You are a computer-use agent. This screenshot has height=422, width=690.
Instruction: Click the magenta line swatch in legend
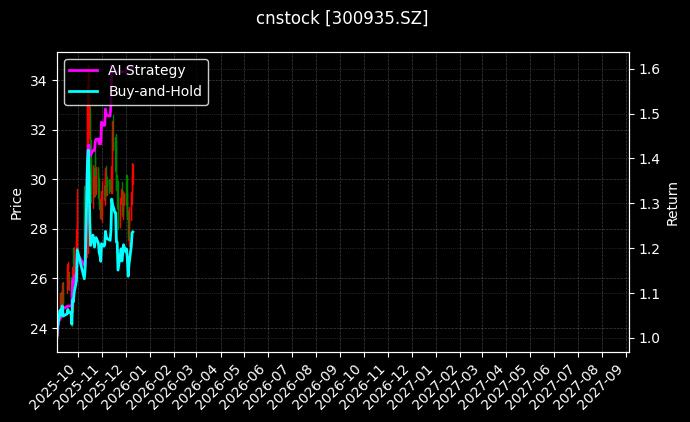coord(83,70)
